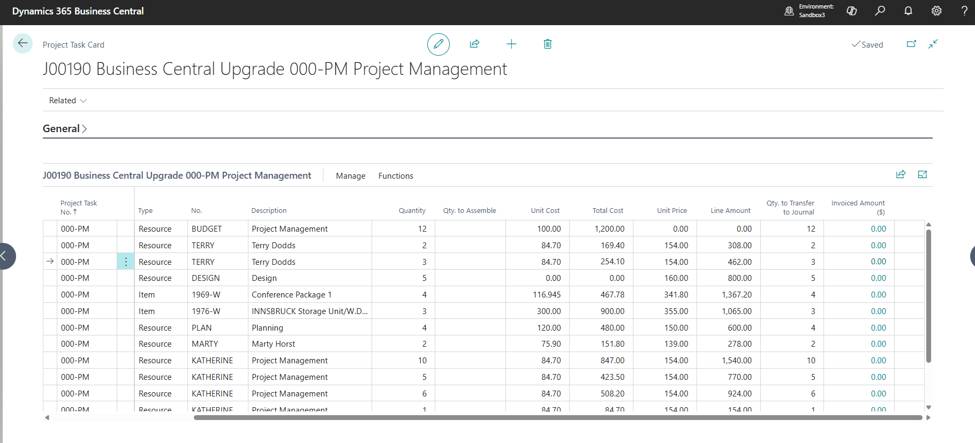Click the Copilot icon in top bar

(852, 11)
